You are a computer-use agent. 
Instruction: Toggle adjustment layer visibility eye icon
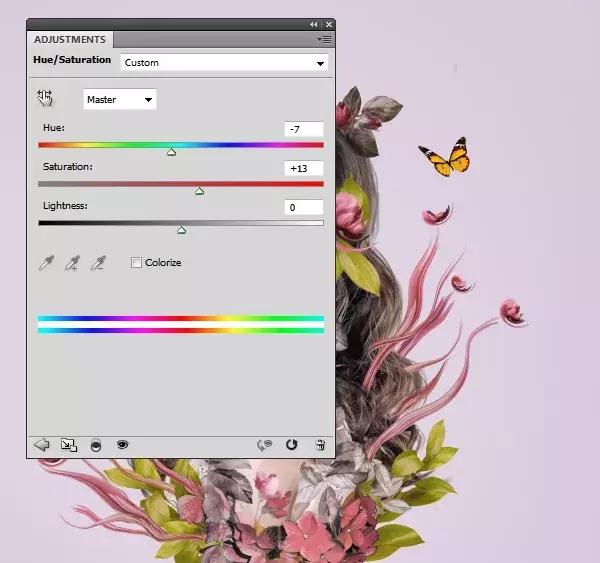click(122, 444)
